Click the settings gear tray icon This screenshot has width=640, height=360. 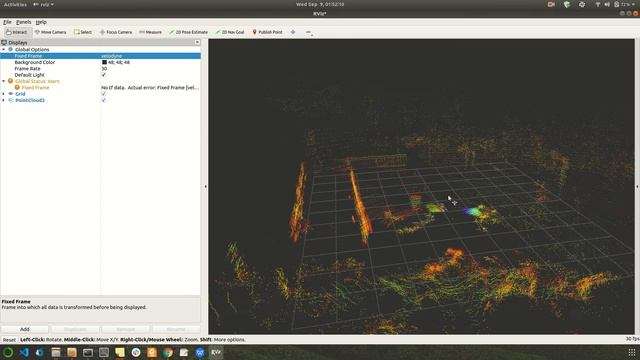[582, 4]
